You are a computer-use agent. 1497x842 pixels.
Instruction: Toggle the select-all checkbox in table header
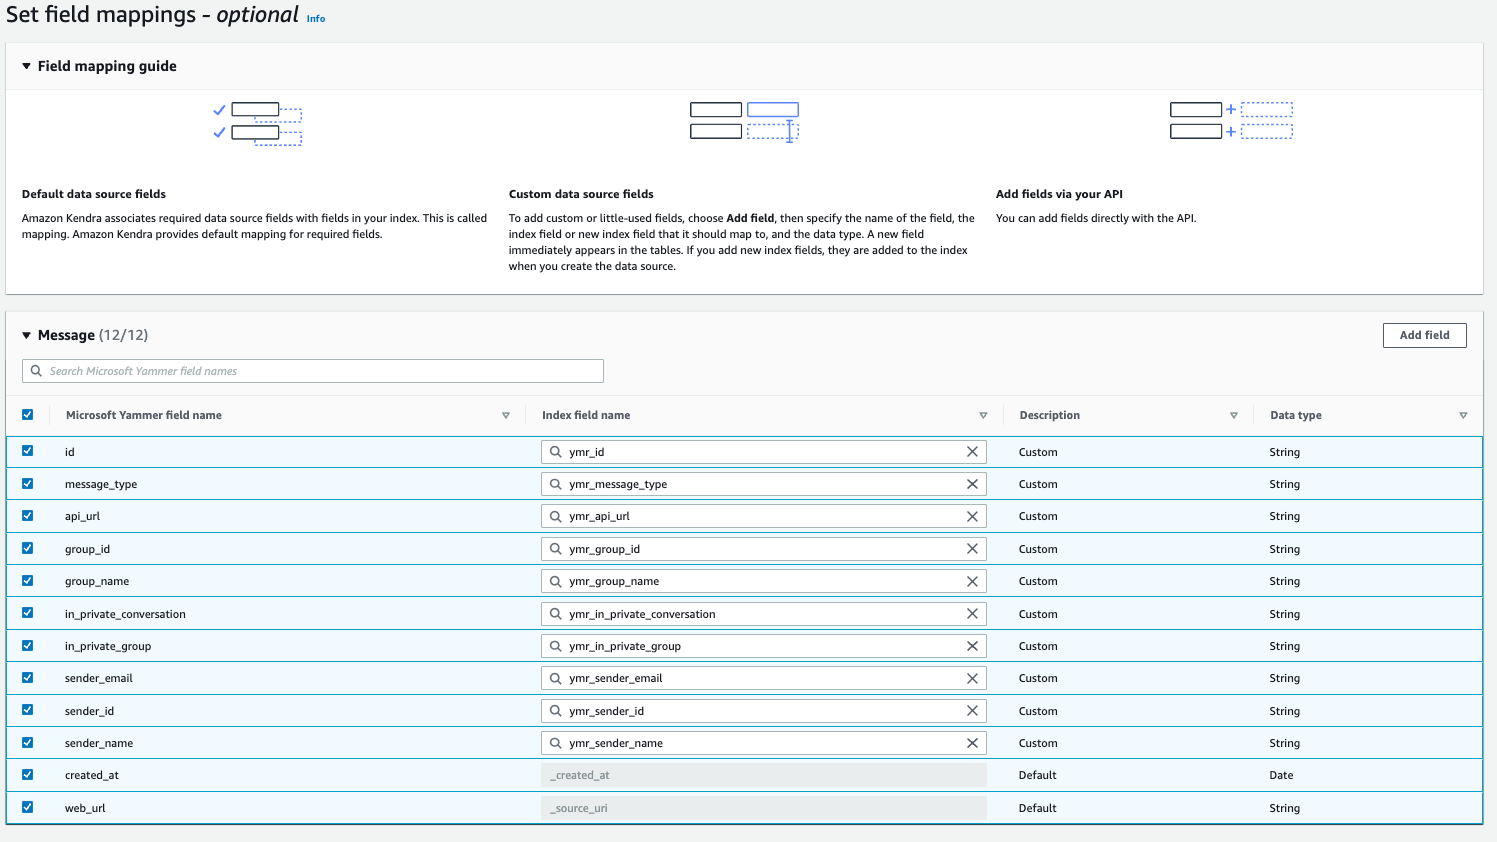pyautogui.click(x=28, y=415)
